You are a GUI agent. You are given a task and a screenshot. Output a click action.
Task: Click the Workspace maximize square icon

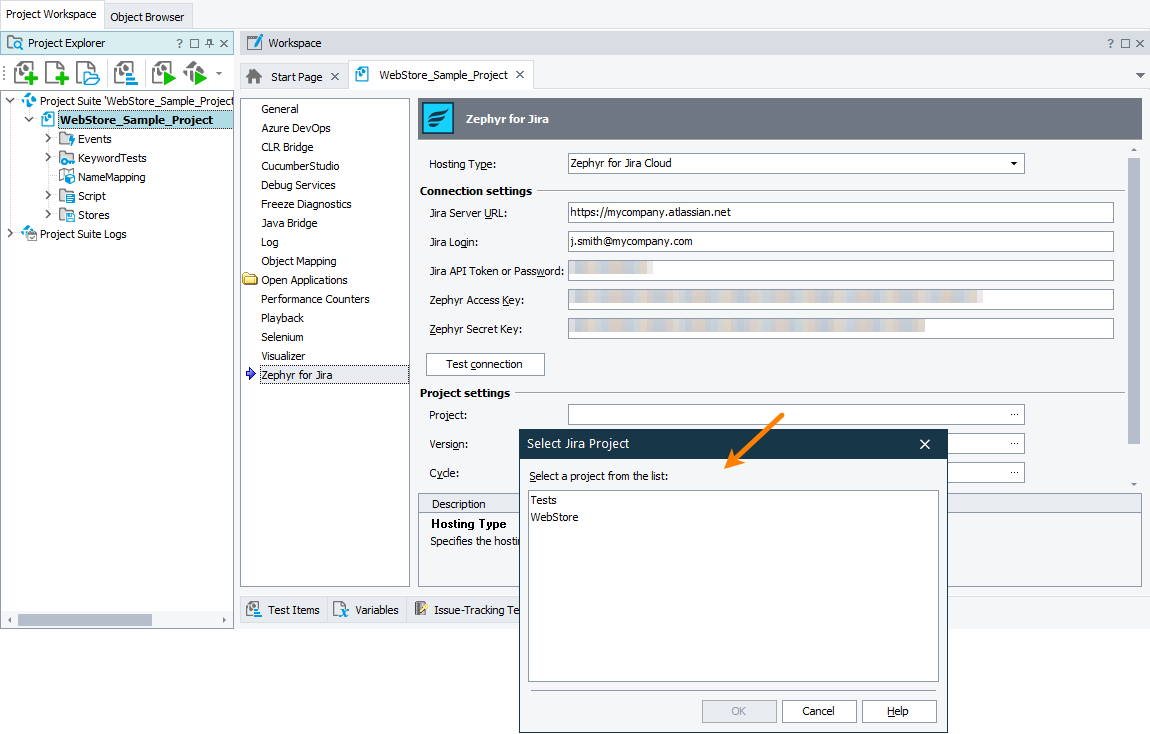(x=1125, y=43)
